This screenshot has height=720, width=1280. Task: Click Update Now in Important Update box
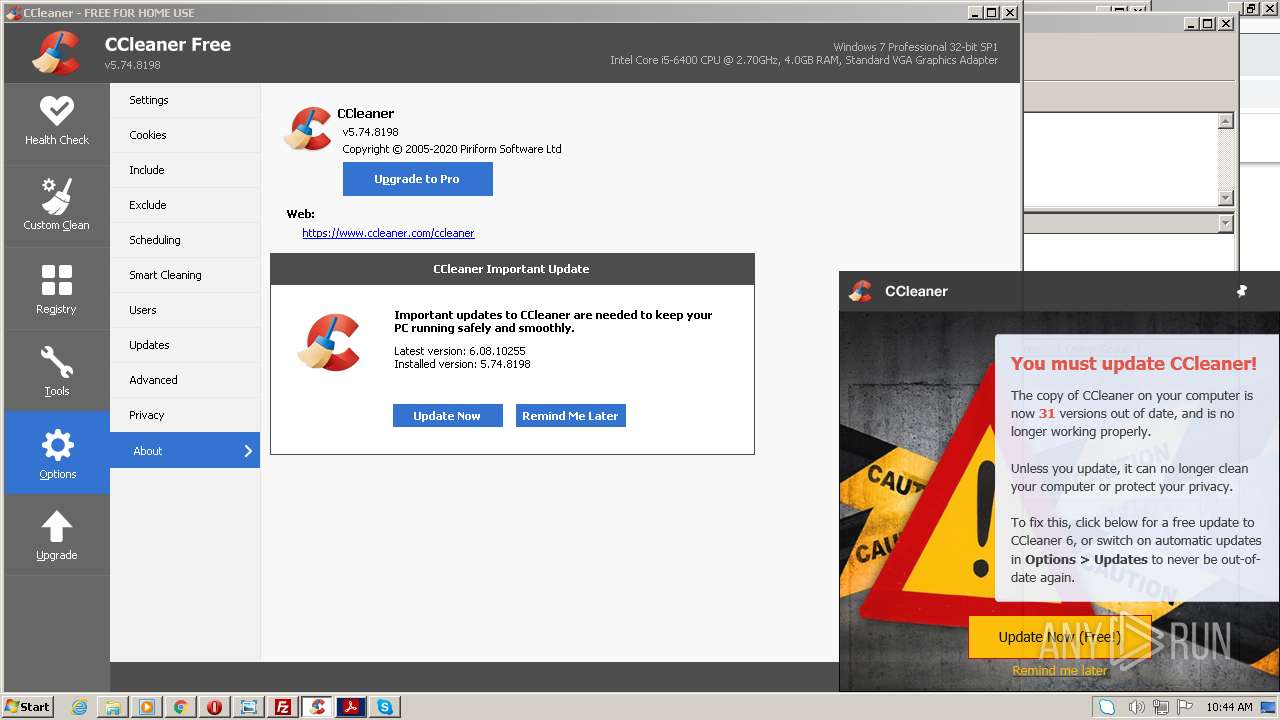(x=447, y=416)
